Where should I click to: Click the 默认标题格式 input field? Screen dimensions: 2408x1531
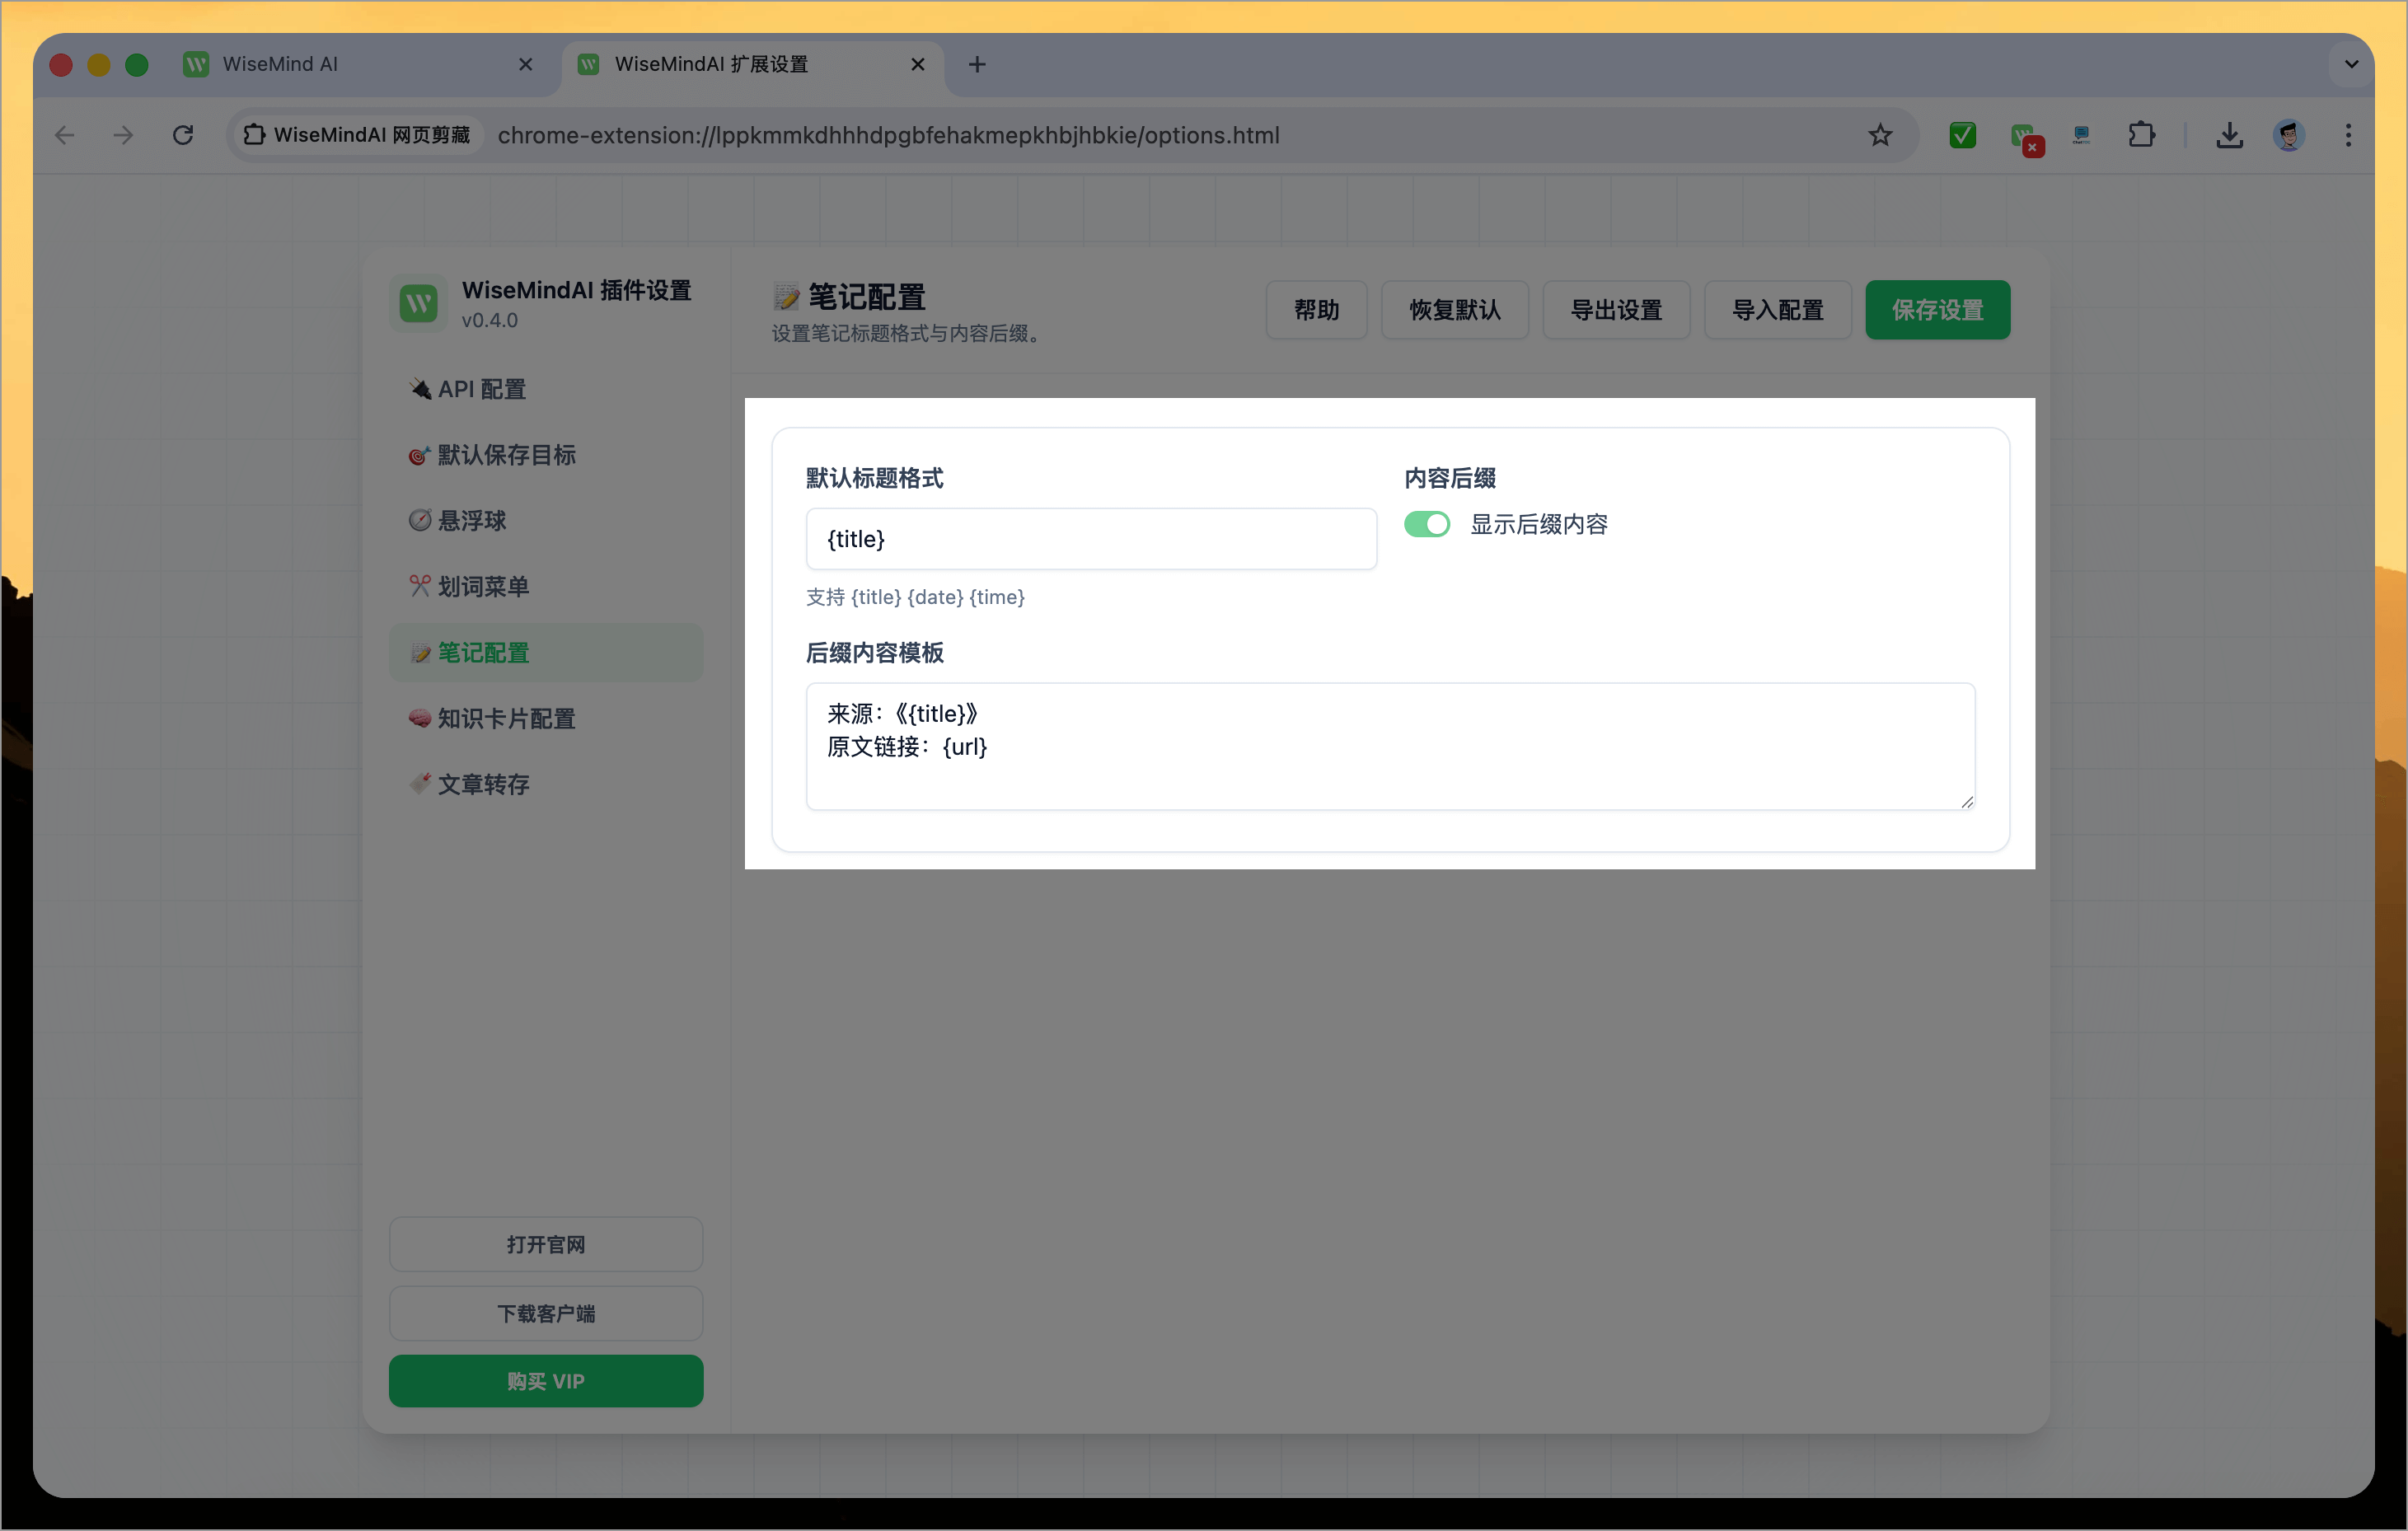coord(1091,539)
